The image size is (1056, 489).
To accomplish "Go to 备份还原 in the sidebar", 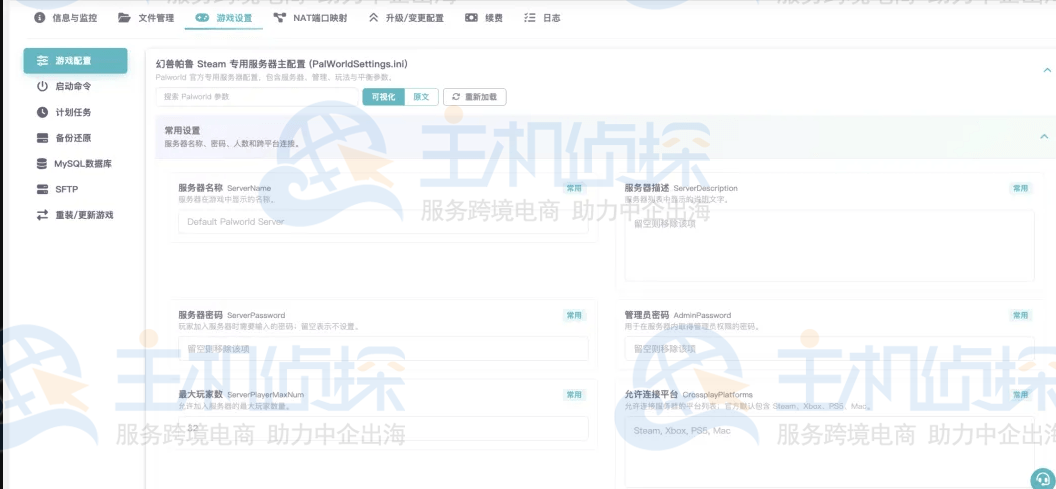I will (x=75, y=138).
